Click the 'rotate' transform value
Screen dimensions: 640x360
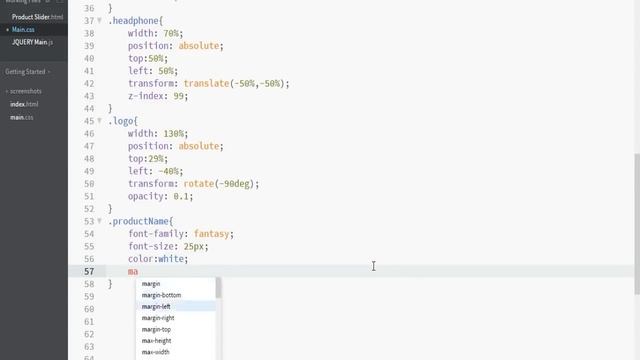coord(199,184)
